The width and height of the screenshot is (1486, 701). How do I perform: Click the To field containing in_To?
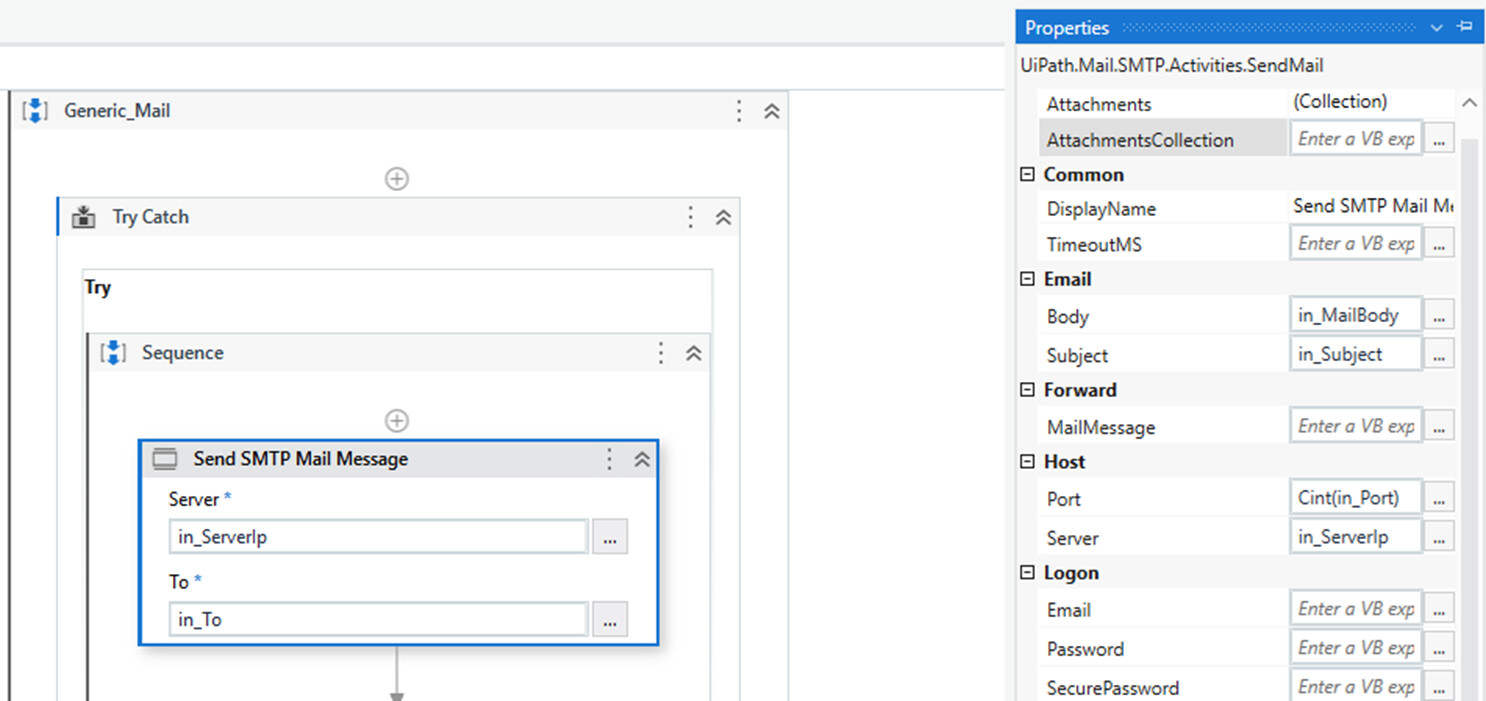378,619
